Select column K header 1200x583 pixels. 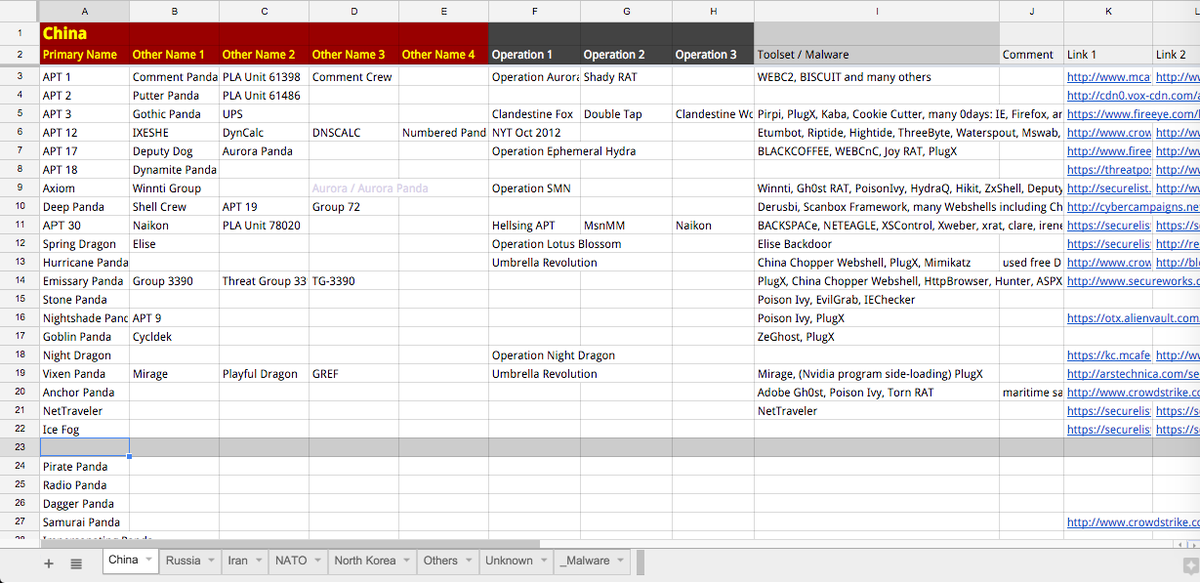pyautogui.click(x=1108, y=11)
